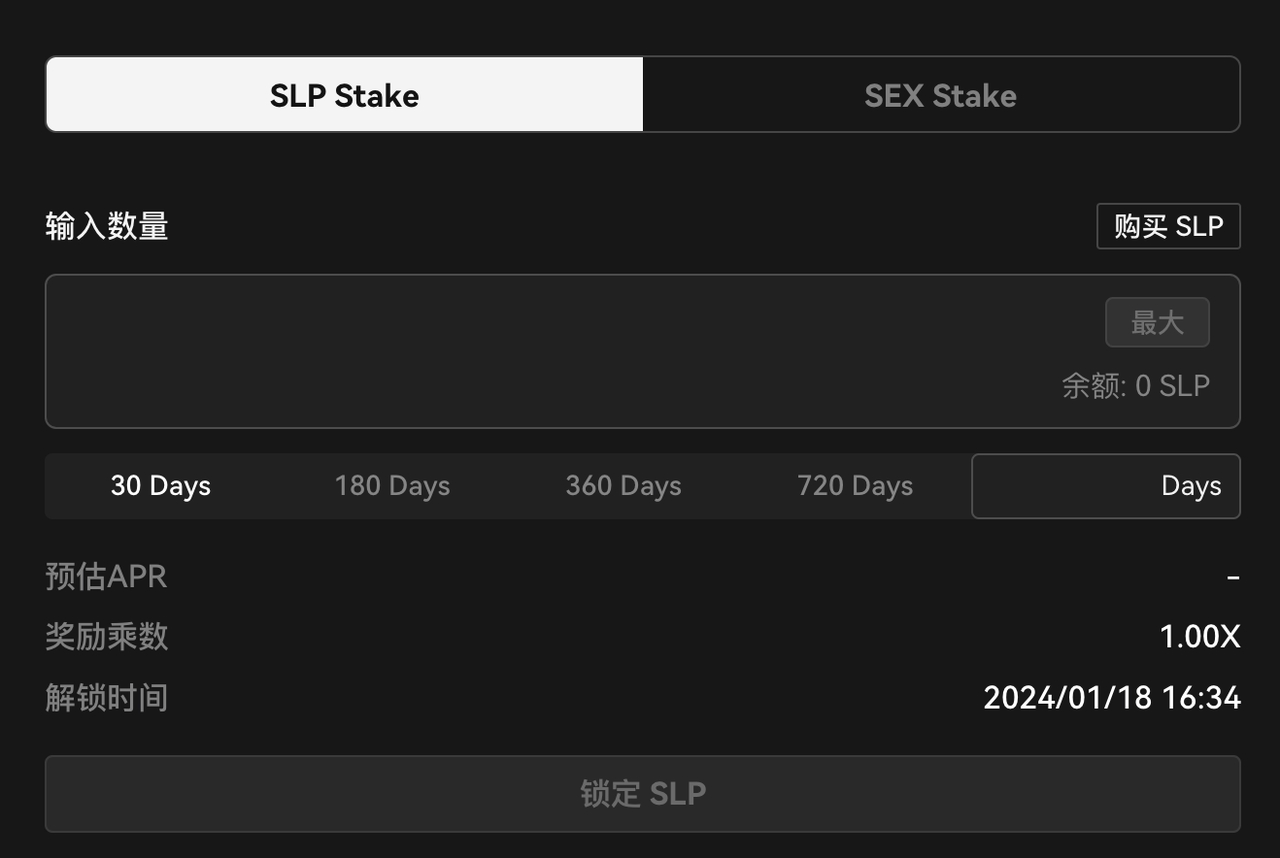Click the 购买 SLP button
The width and height of the screenshot is (1280, 858).
[1168, 226]
